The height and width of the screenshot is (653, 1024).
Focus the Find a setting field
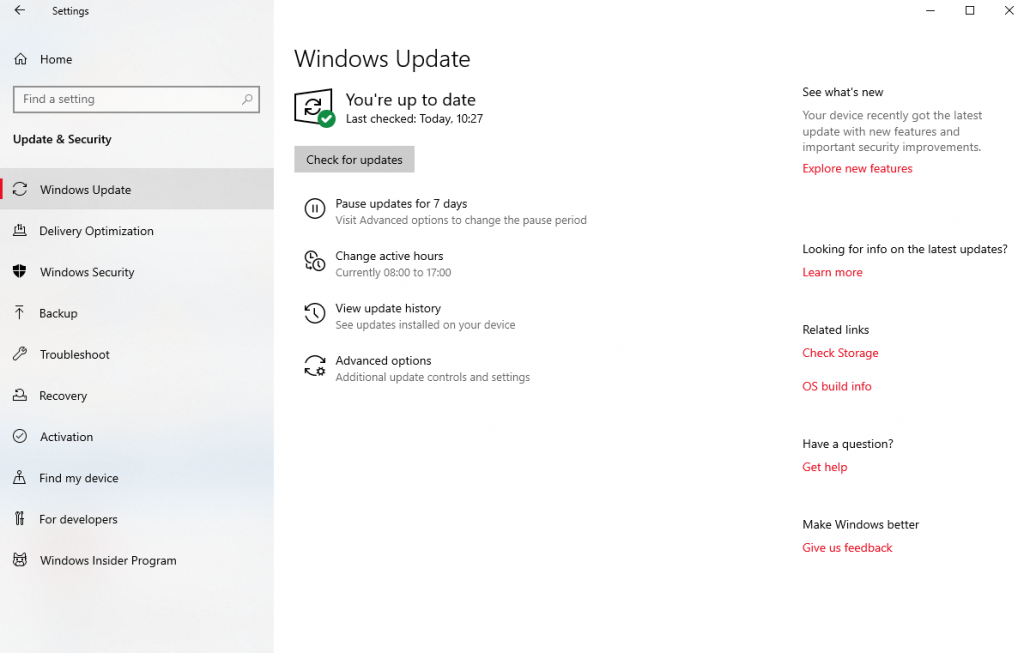tap(136, 99)
